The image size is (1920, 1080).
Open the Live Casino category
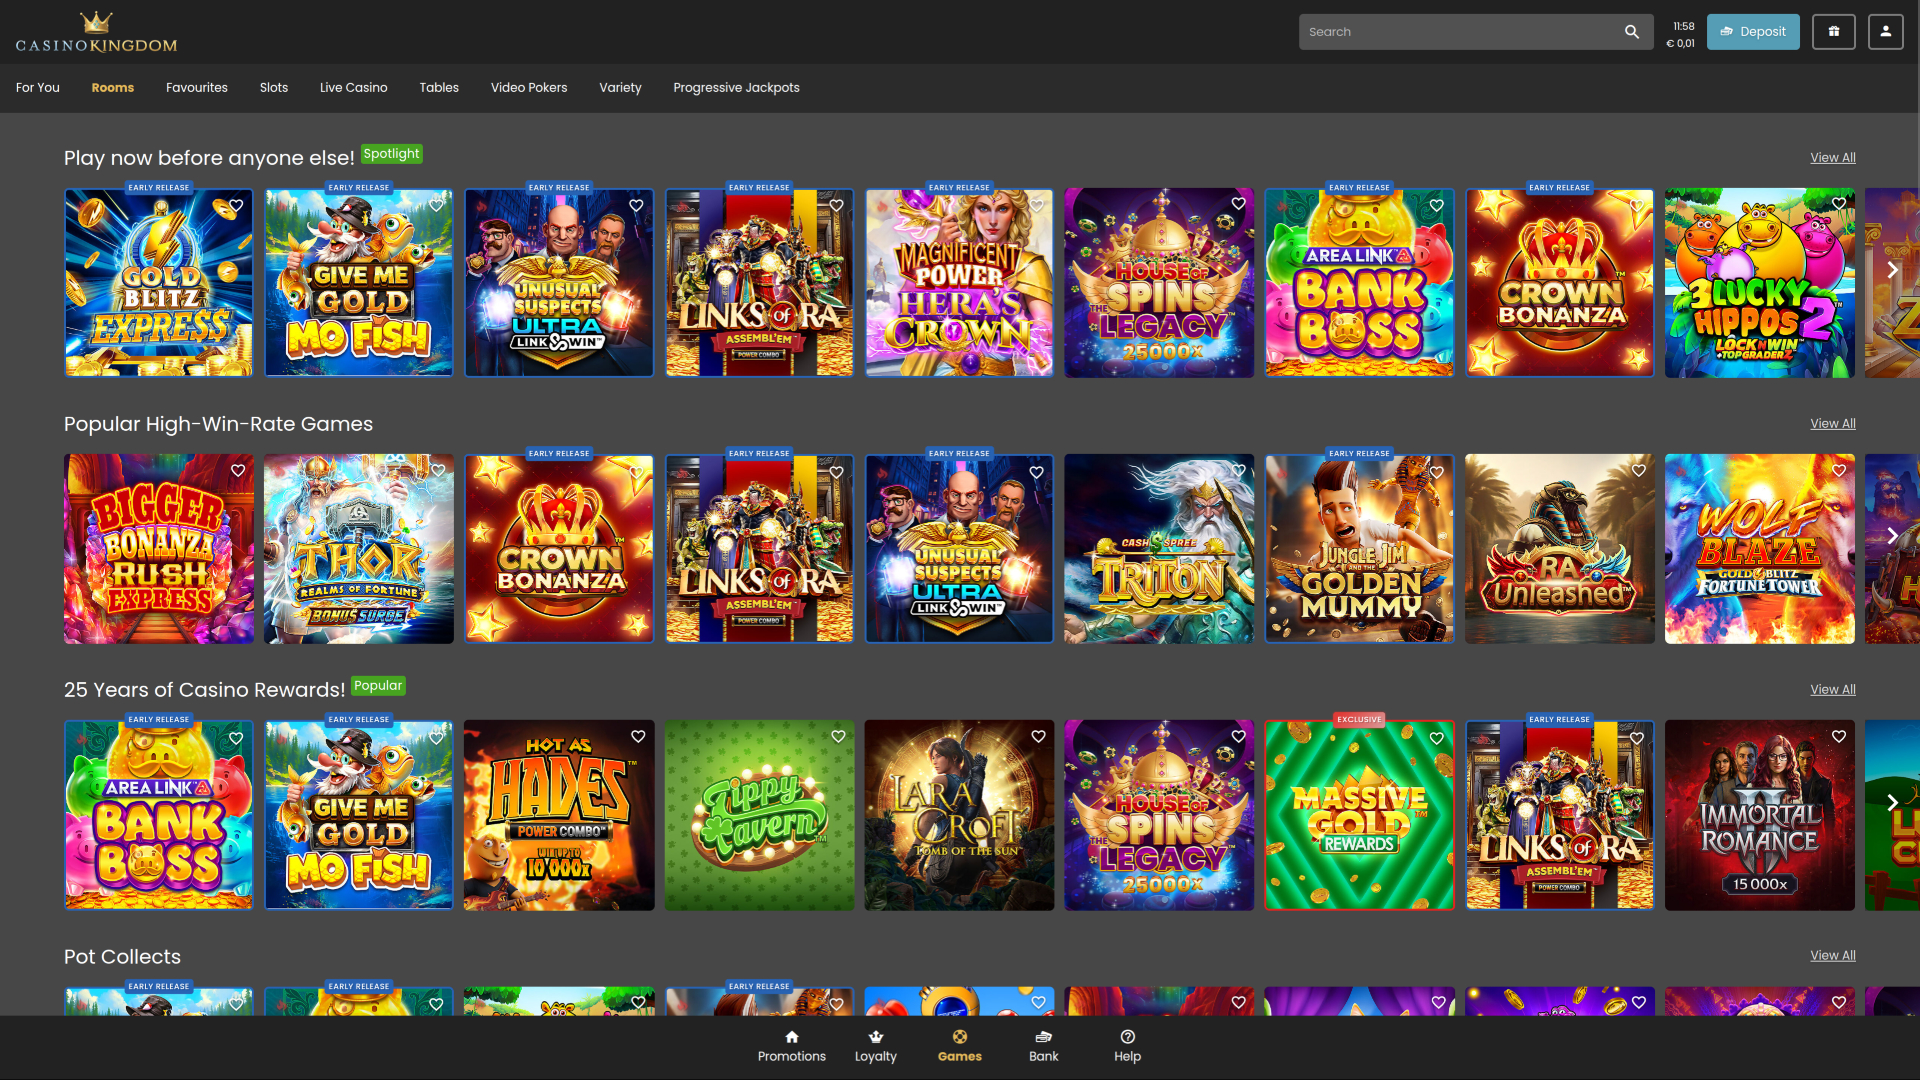[x=353, y=88]
